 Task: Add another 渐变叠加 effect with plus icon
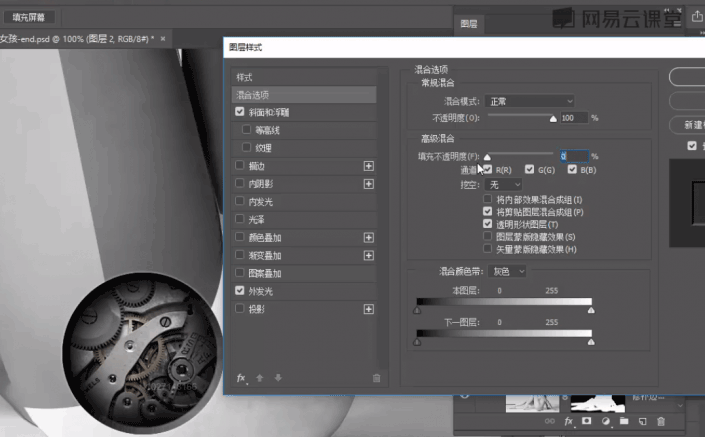(x=369, y=255)
